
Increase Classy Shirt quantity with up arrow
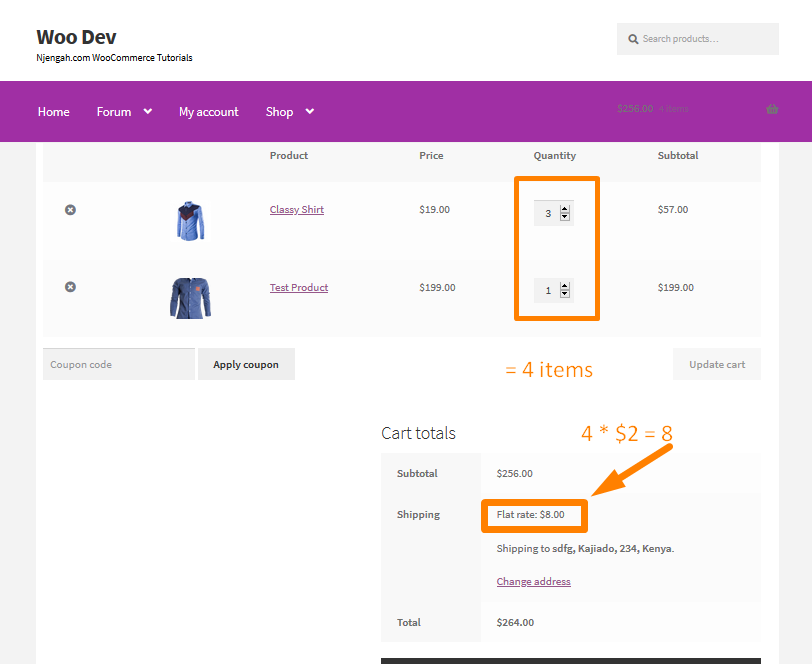pyautogui.click(x=565, y=209)
